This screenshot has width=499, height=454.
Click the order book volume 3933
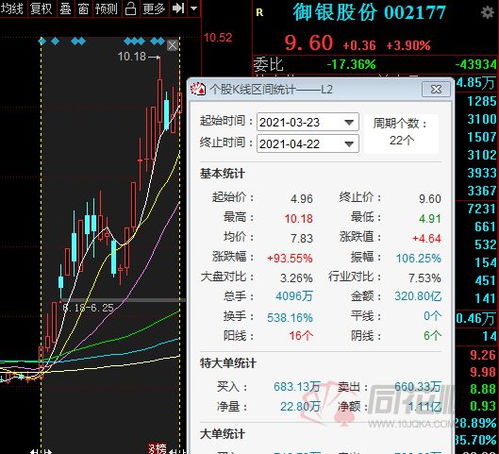tap(482, 173)
